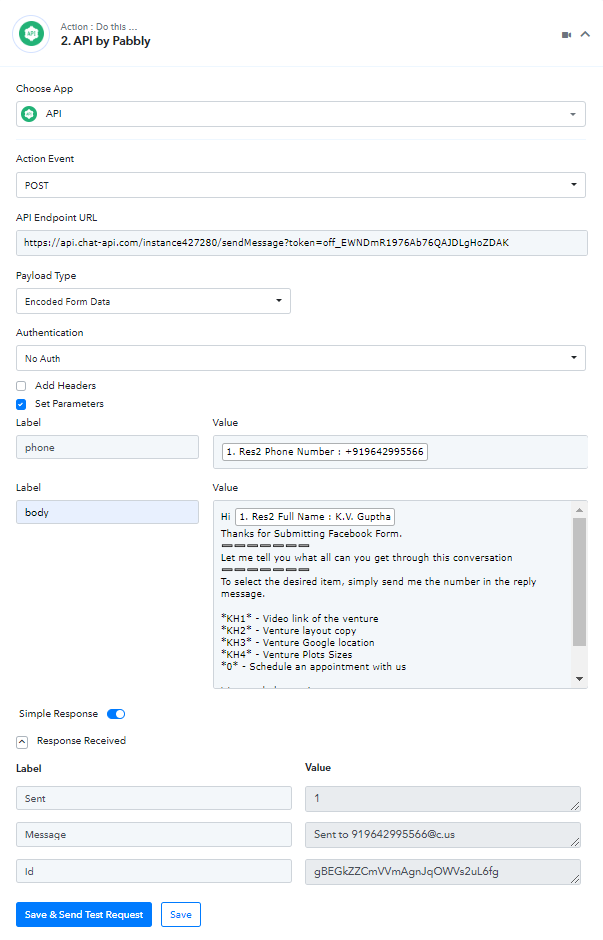603x940 pixels.
Task: Collapse the Response Received section
Action: click(22, 742)
